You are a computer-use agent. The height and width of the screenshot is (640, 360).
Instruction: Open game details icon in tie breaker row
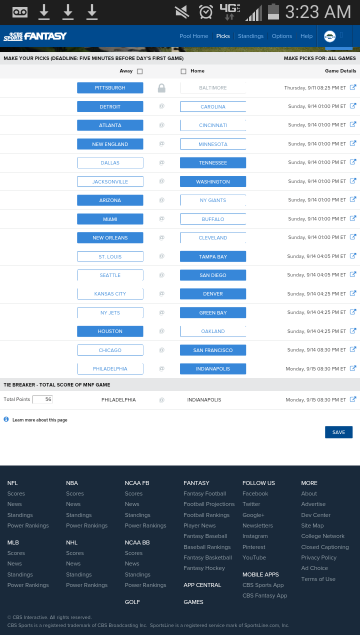pyautogui.click(x=353, y=400)
